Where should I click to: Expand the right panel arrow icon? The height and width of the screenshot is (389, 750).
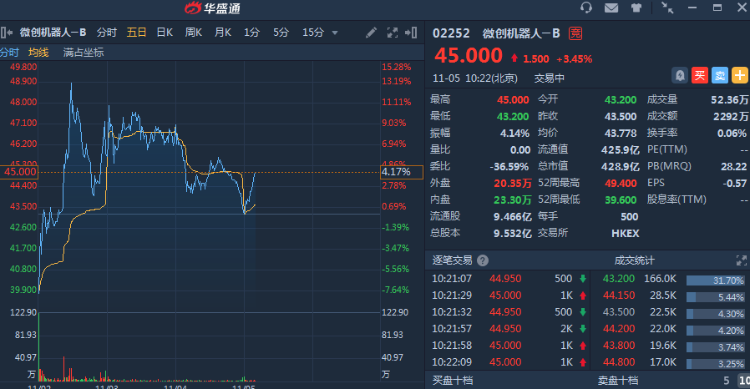click(411, 33)
